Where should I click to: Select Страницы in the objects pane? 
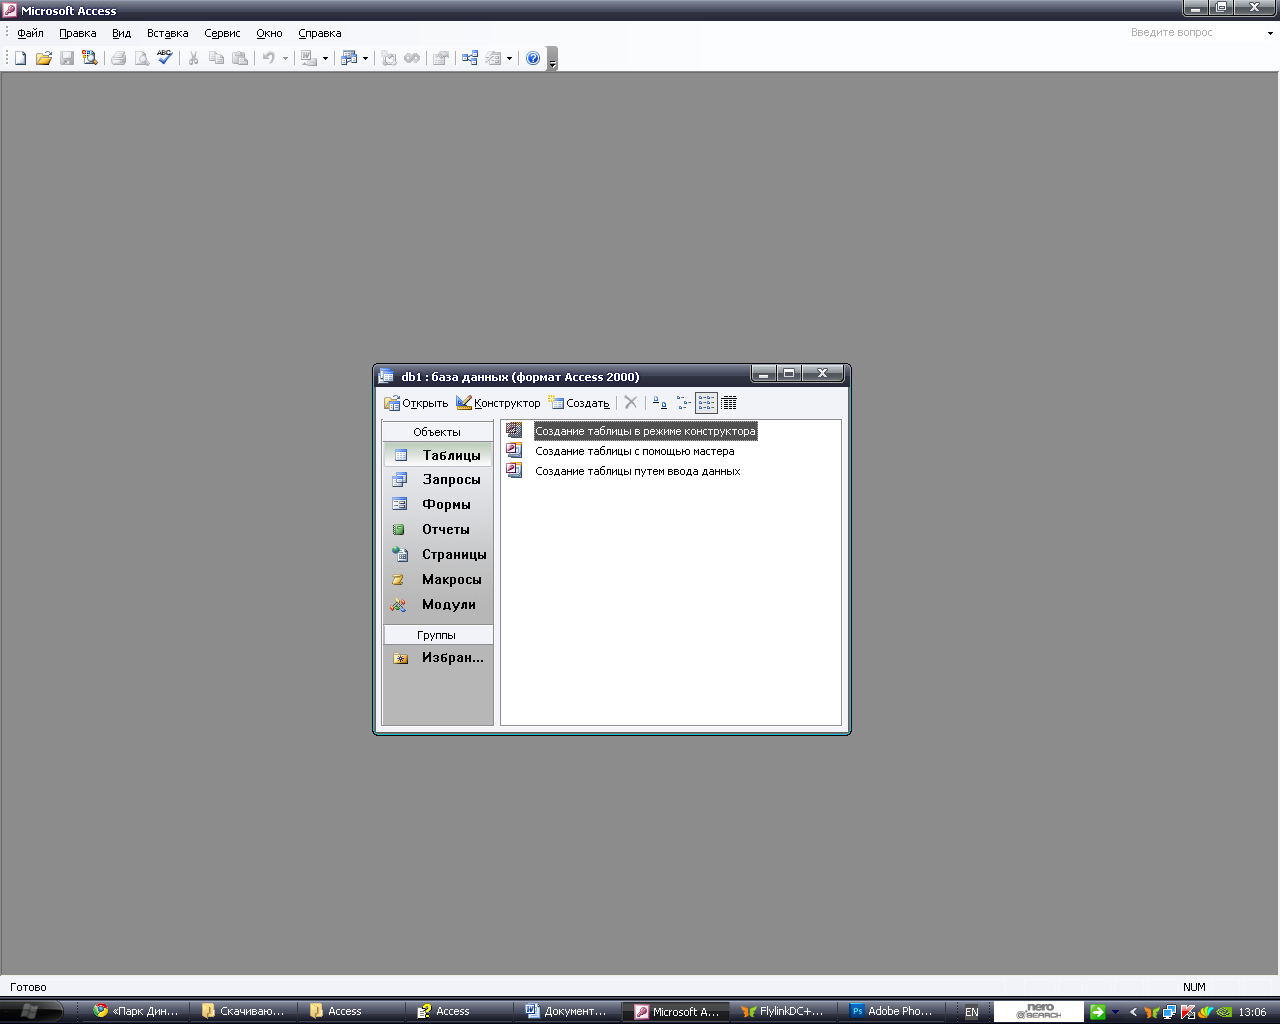coord(438,555)
